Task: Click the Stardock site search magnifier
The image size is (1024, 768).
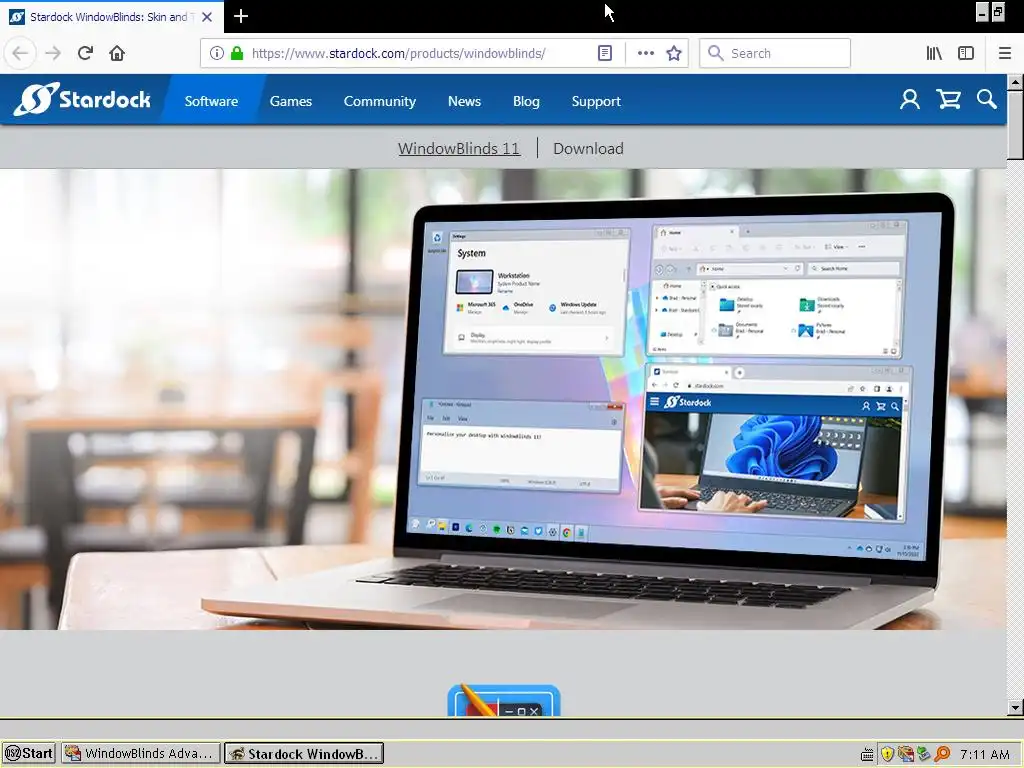Action: [987, 99]
